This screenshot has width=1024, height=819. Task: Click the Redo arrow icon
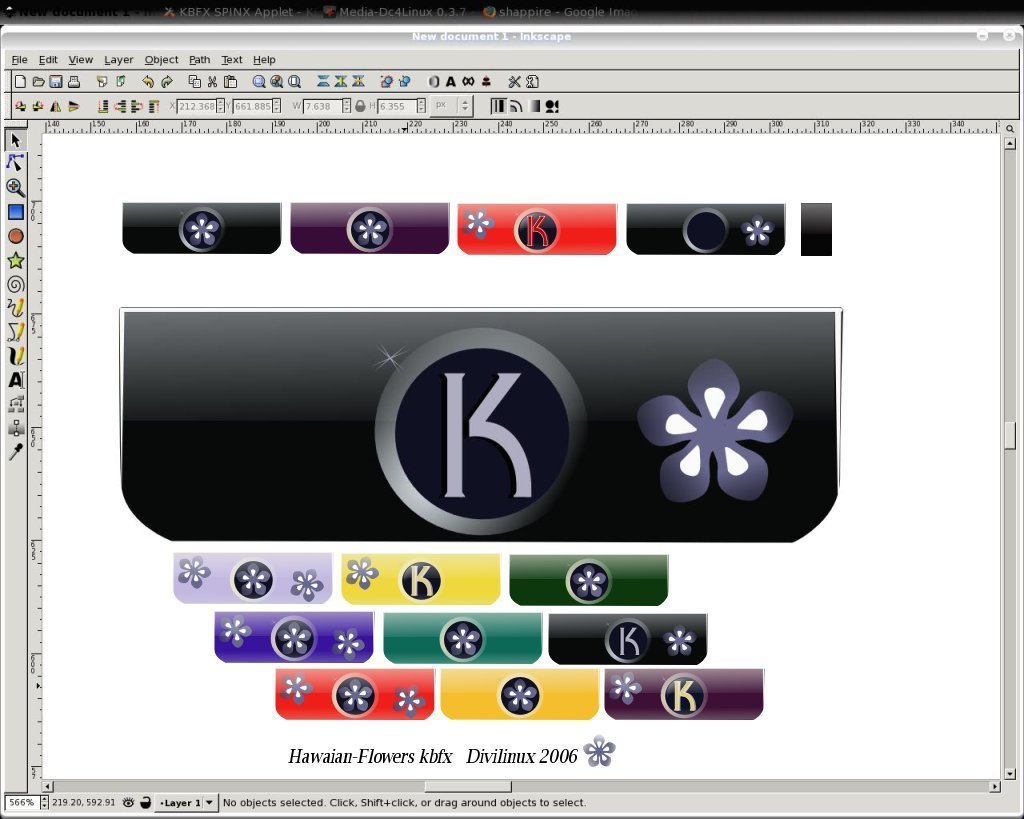coord(167,82)
